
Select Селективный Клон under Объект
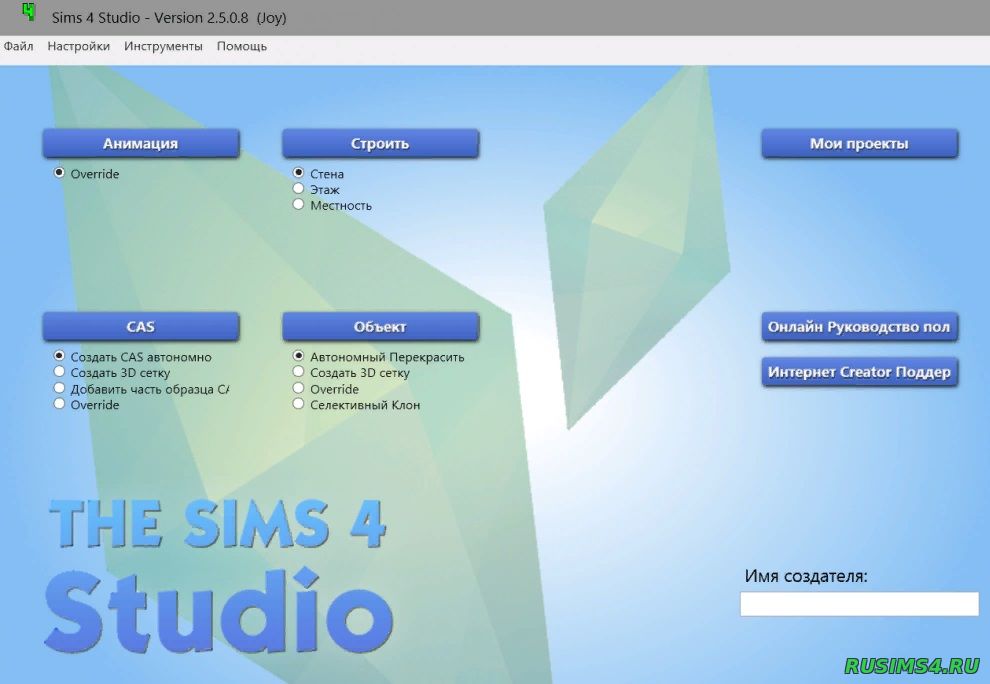[299, 404]
